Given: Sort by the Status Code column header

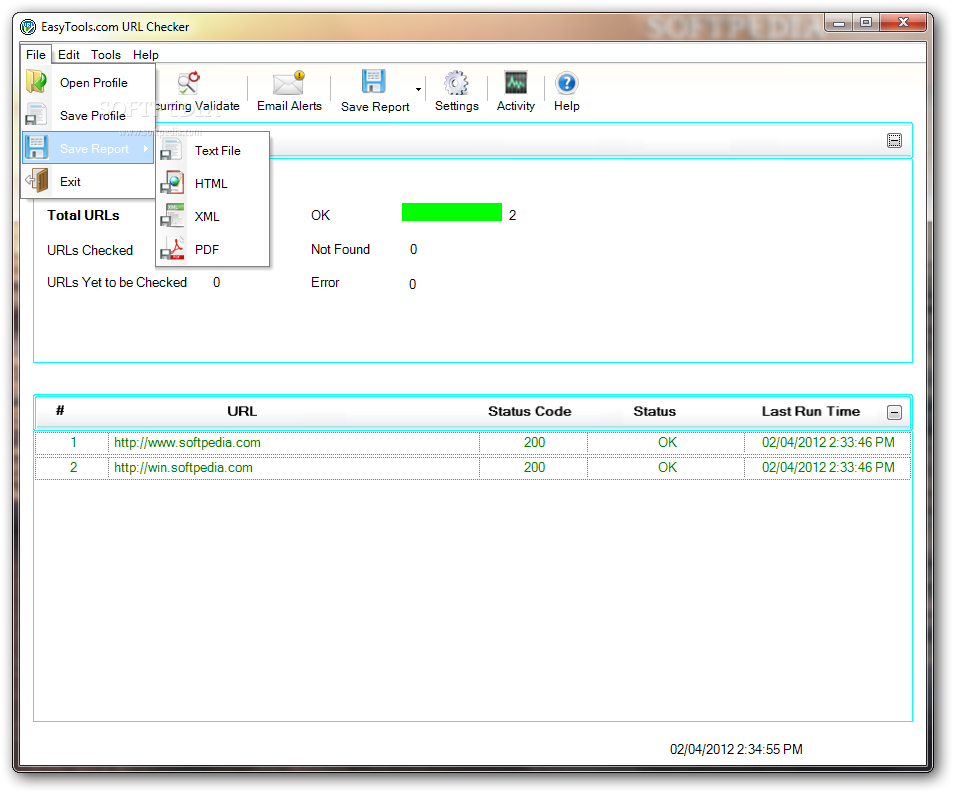Looking at the screenshot, I should (529, 411).
